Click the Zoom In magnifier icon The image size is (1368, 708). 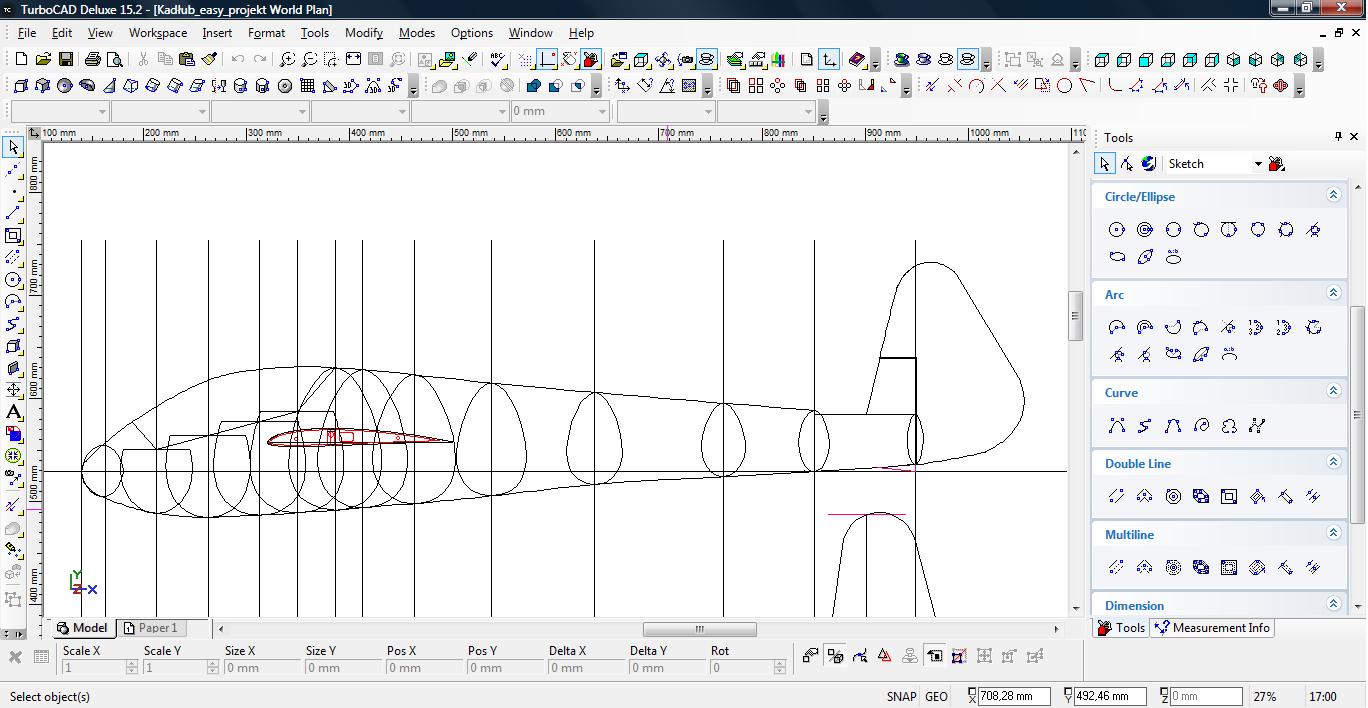click(287, 60)
